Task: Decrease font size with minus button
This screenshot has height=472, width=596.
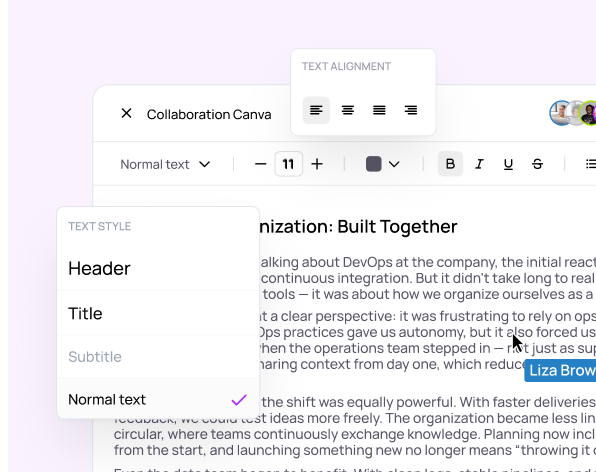Action: click(260, 164)
